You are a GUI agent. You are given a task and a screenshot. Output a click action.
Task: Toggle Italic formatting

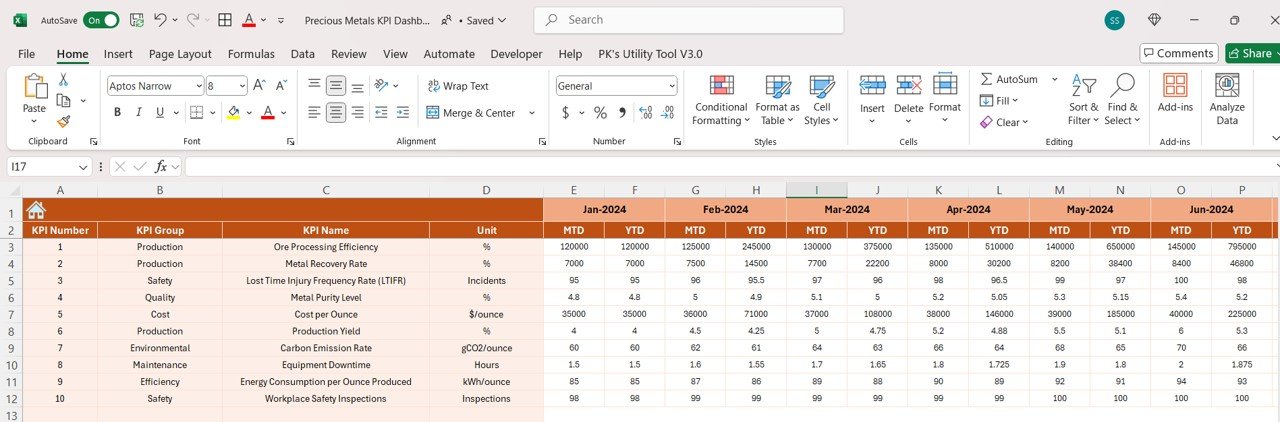click(139, 113)
